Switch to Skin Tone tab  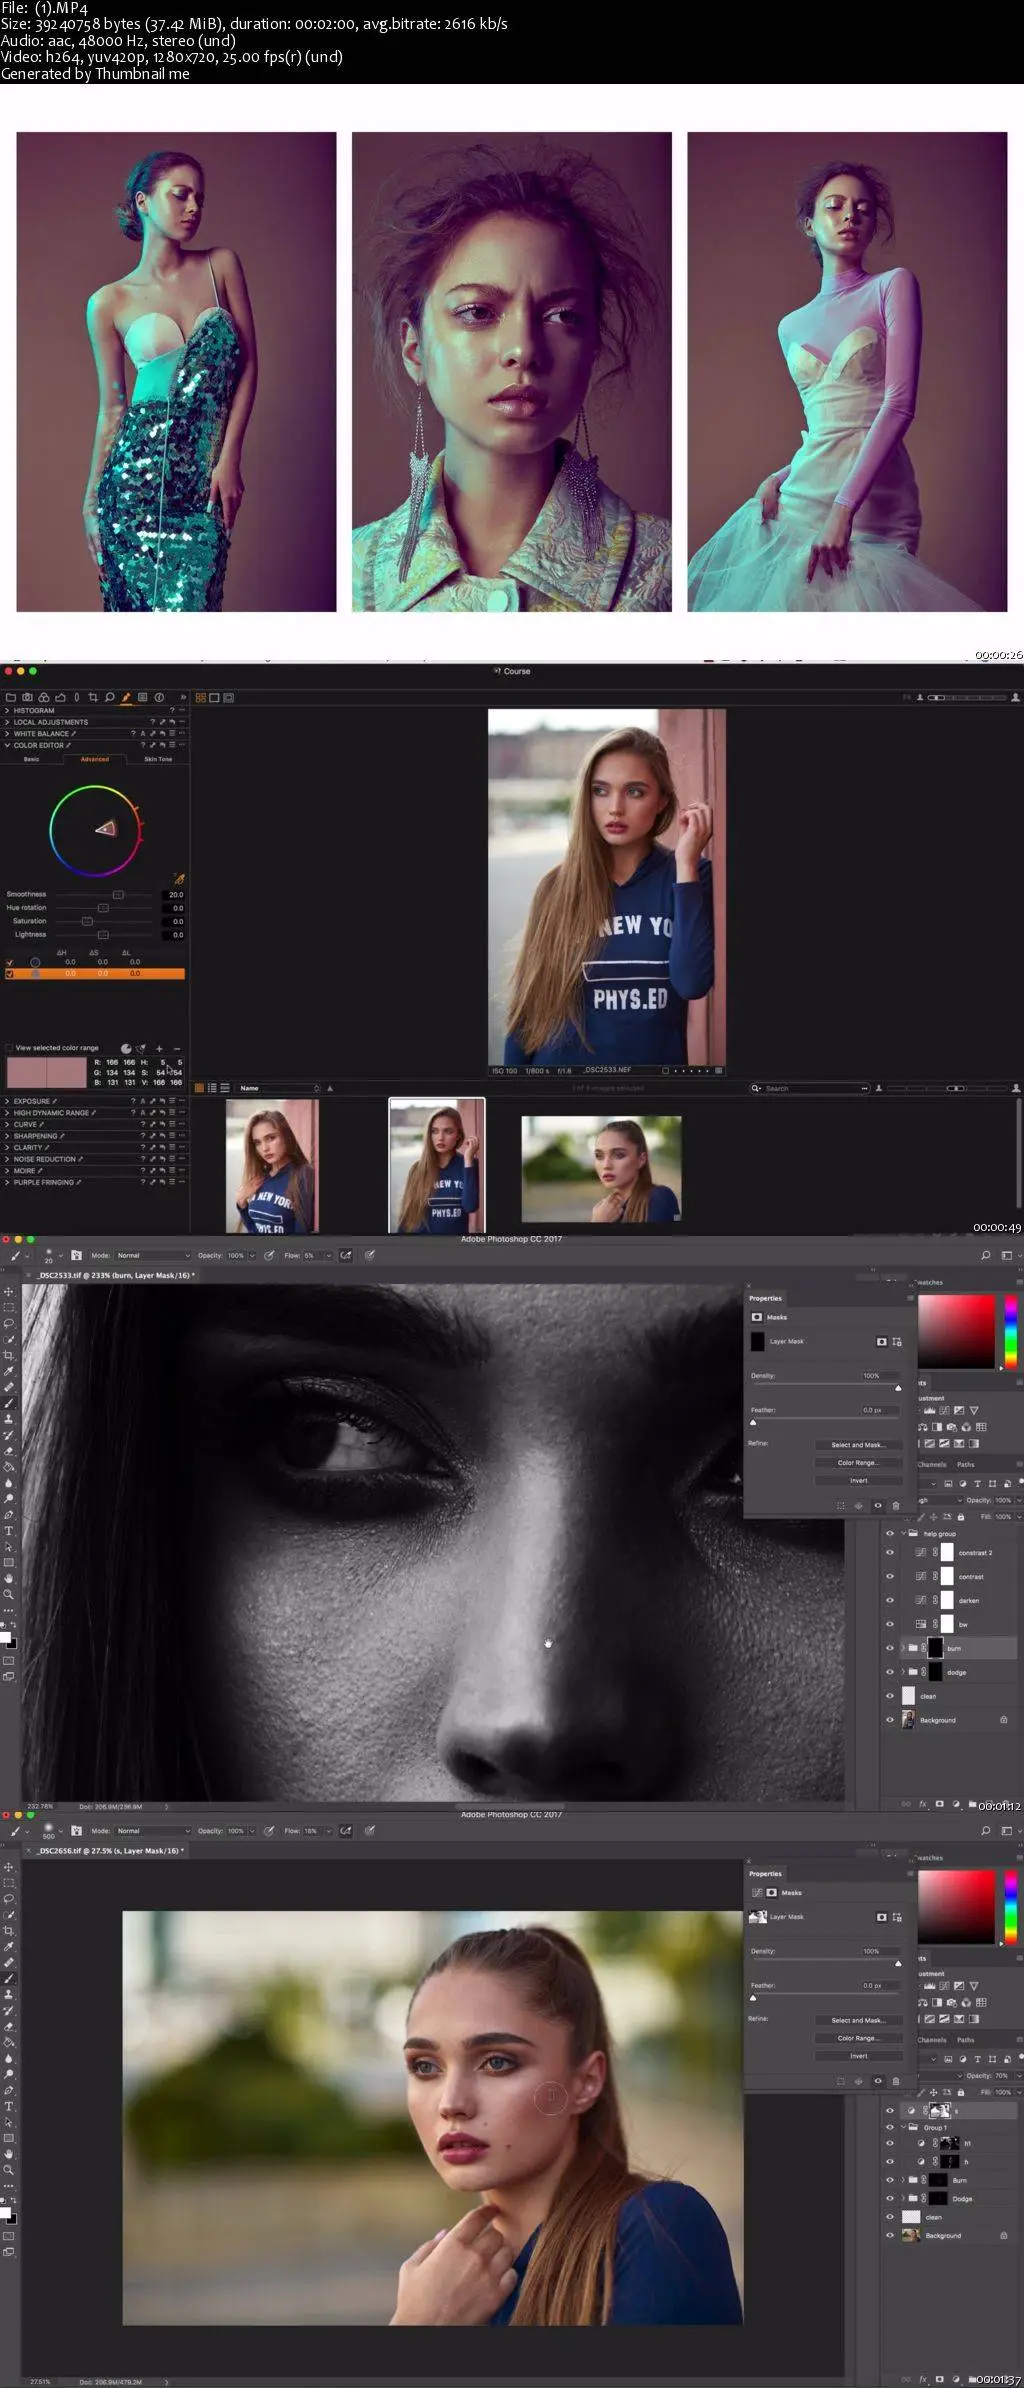158,759
